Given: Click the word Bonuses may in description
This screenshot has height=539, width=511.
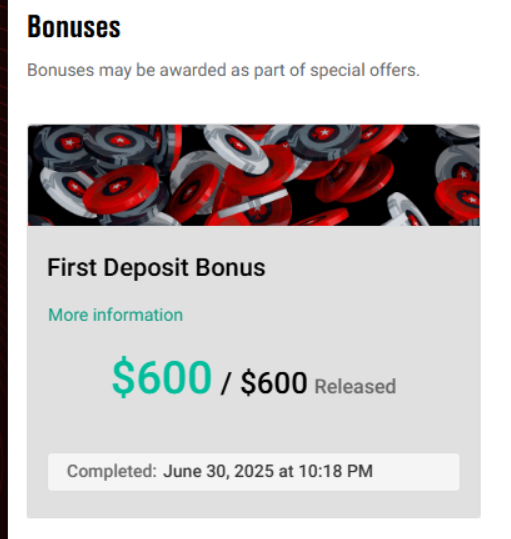Looking at the screenshot, I should pyautogui.click(x=79, y=70).
